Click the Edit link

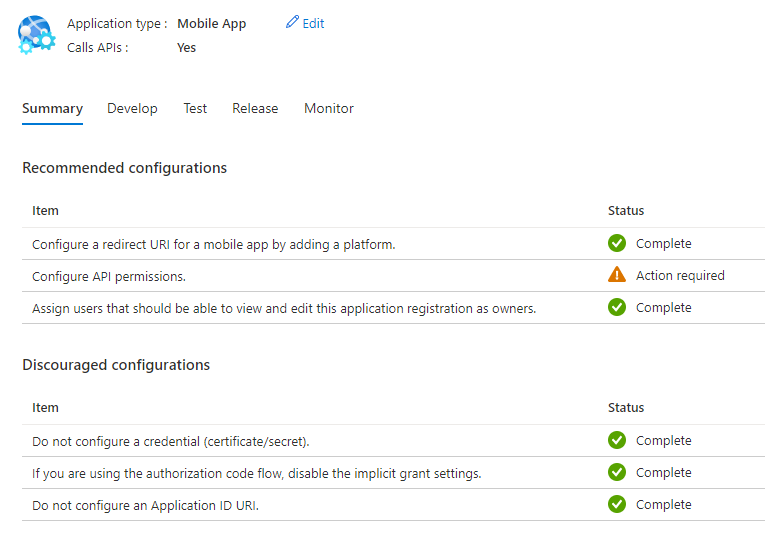(x=313, y=23)
